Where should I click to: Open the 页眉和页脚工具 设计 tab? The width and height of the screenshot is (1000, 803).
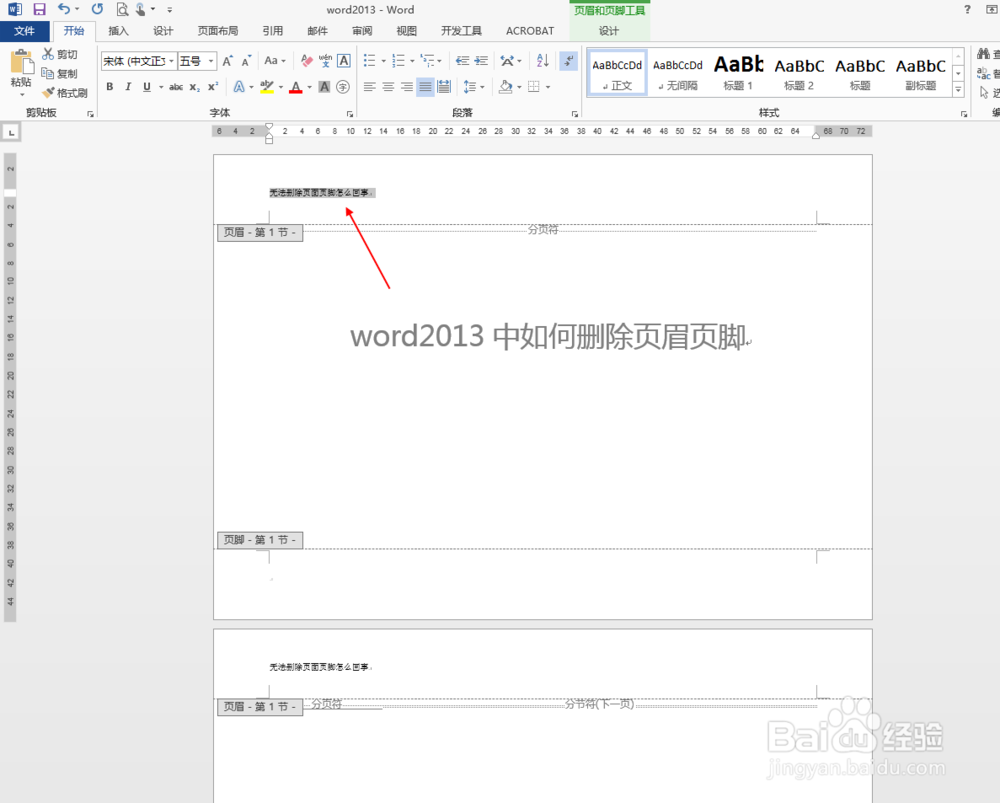click(x=609, y=31)
